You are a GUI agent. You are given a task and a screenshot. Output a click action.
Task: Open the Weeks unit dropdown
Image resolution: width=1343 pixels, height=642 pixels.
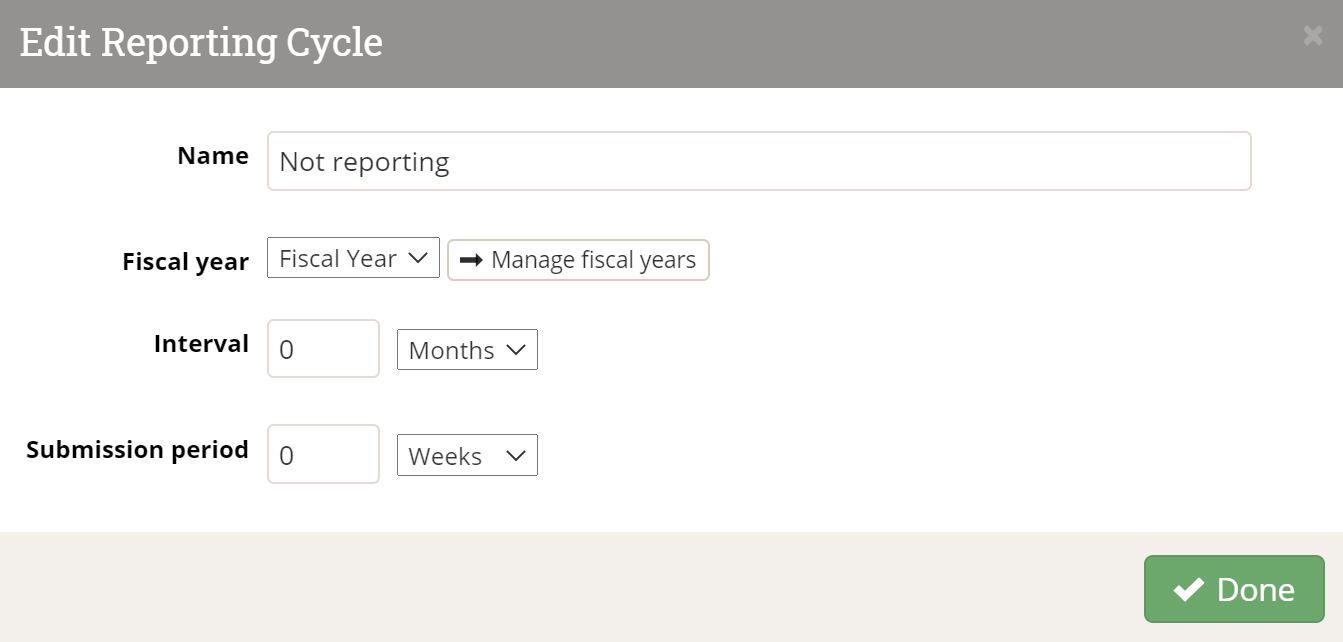(466, 456)
